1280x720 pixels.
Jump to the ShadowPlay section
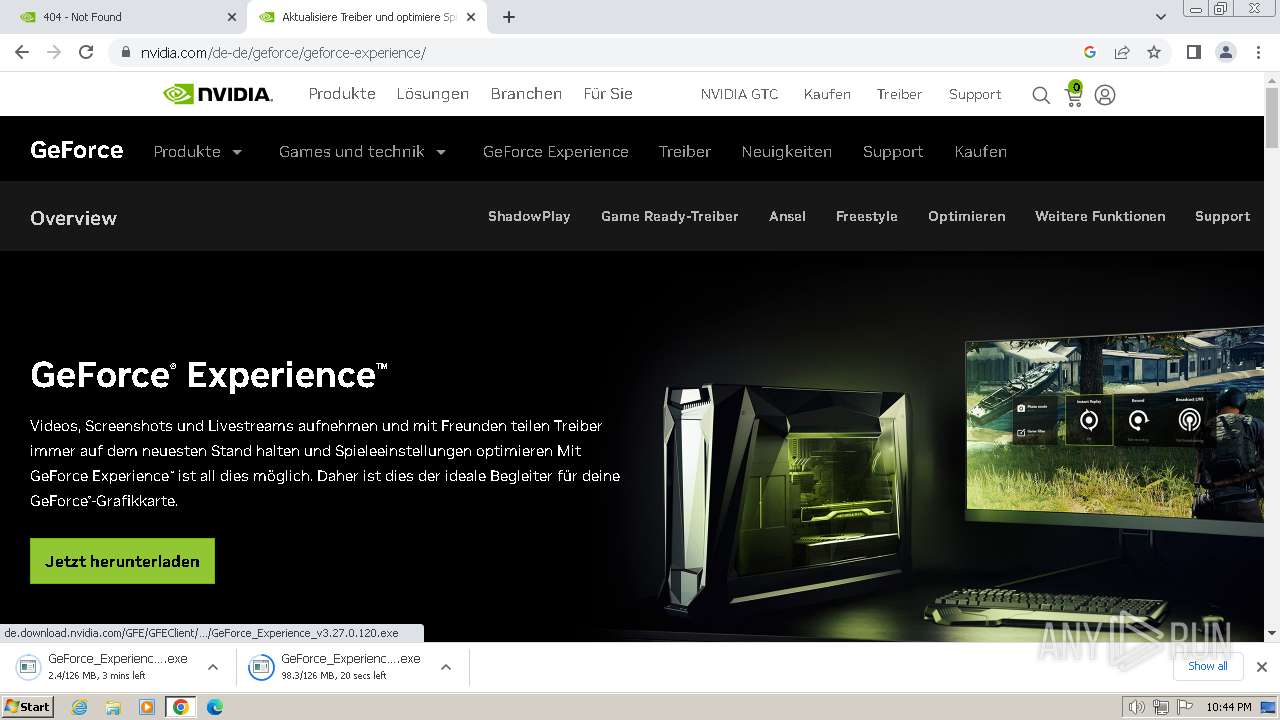[529, 216]
